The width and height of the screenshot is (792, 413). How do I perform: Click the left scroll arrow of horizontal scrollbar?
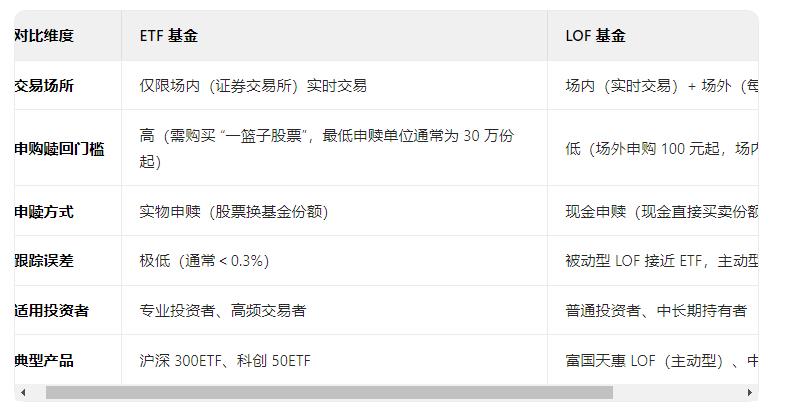pyautogui.click(x=23, y=392)
